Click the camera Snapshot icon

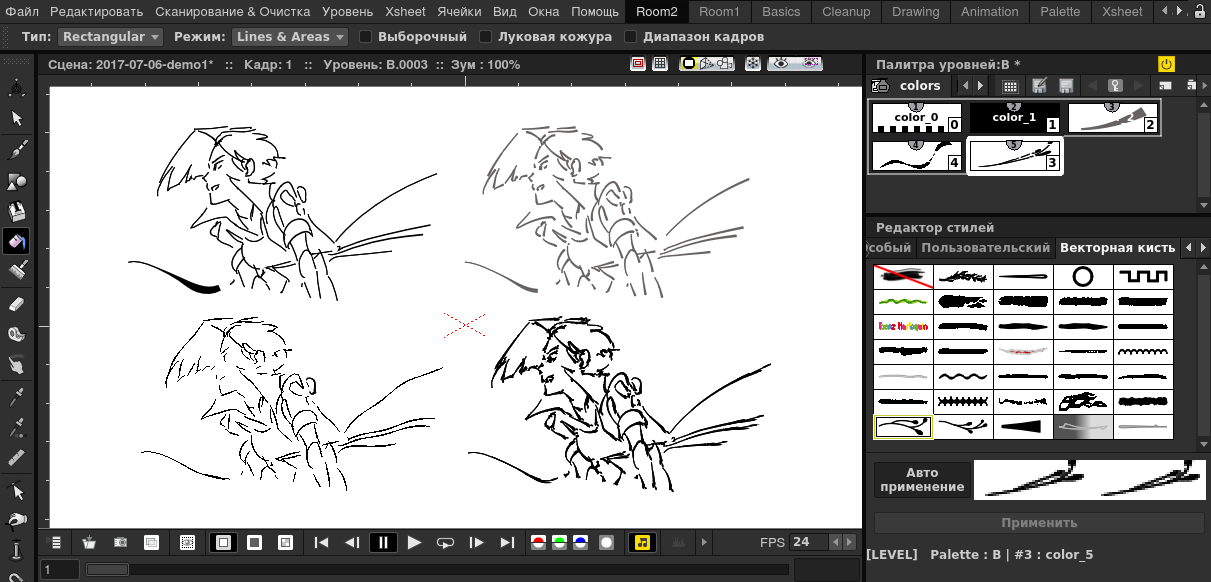click(x=121, y=542)
